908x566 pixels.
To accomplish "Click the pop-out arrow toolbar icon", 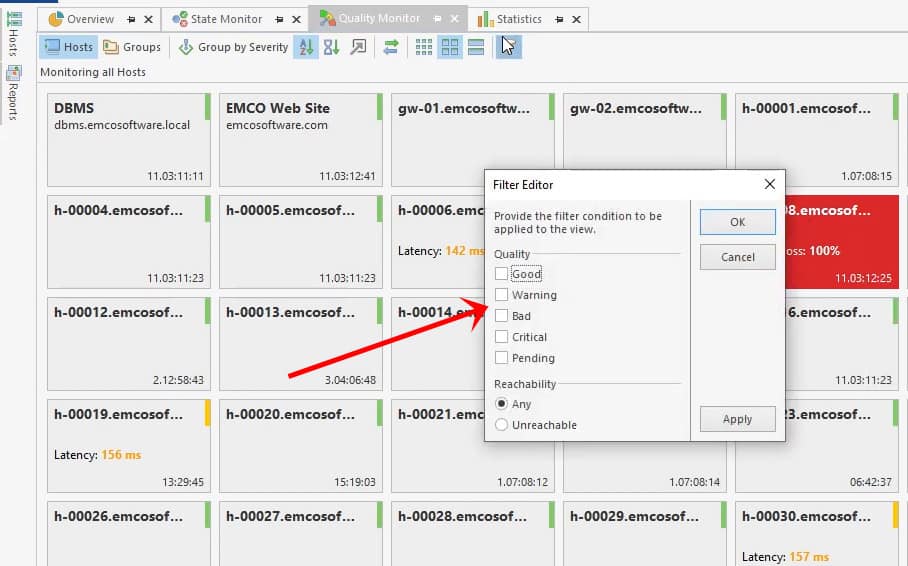I will tap(358, 47).
